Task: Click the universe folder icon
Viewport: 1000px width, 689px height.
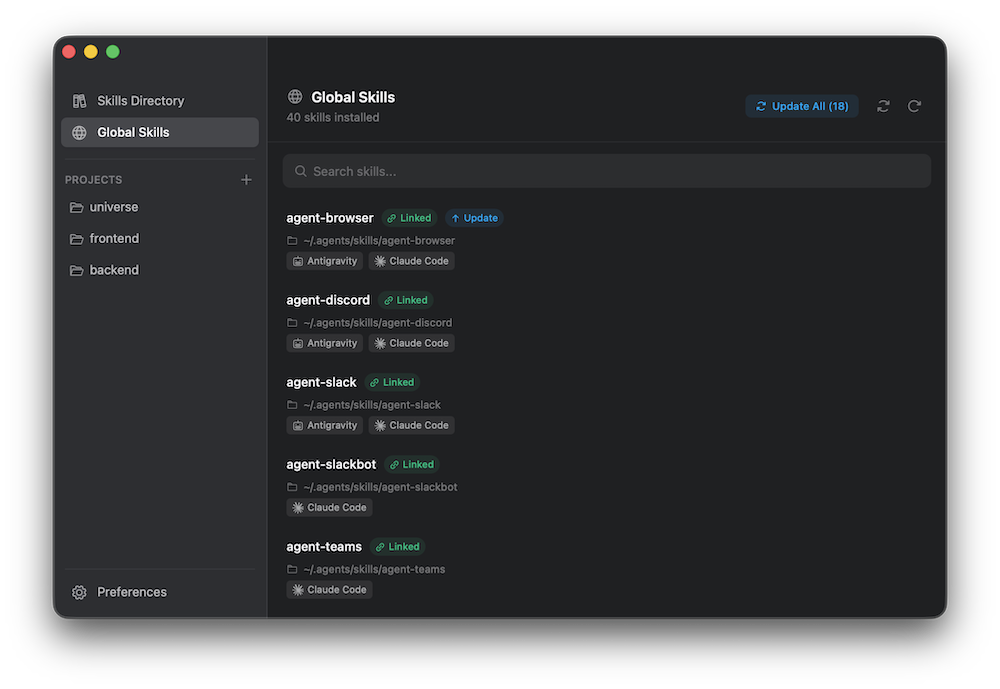Action: 77,207
